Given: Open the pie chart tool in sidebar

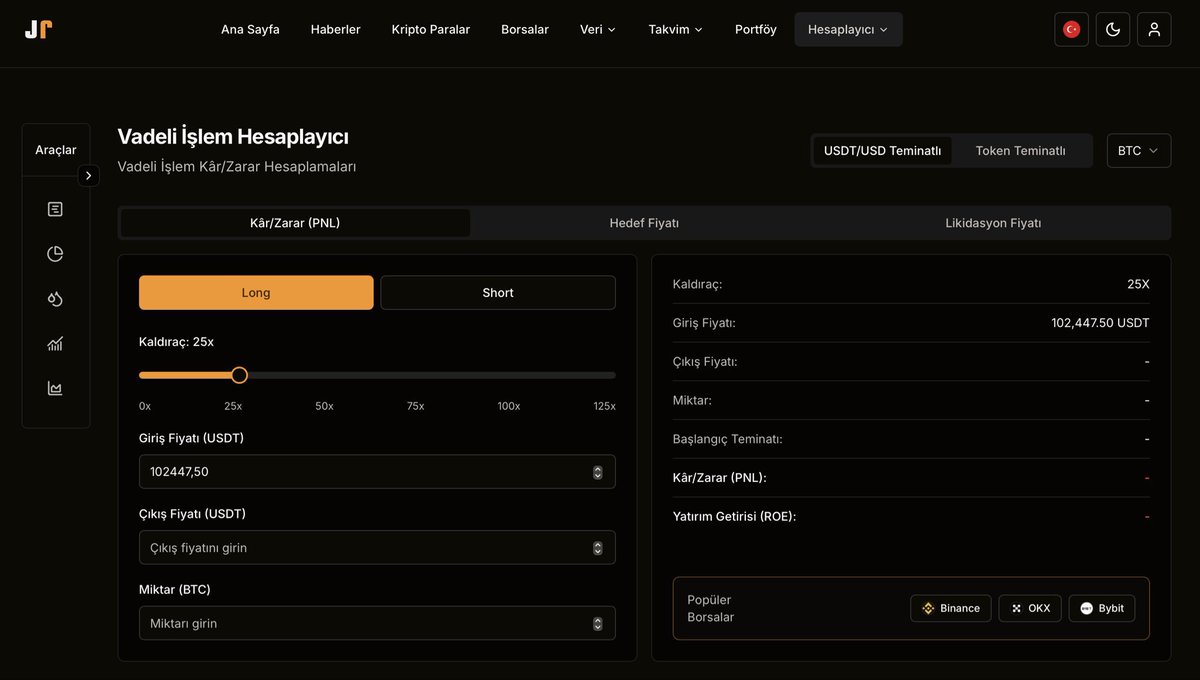Looking at the screenshot, I should click(x=55, y=254).
